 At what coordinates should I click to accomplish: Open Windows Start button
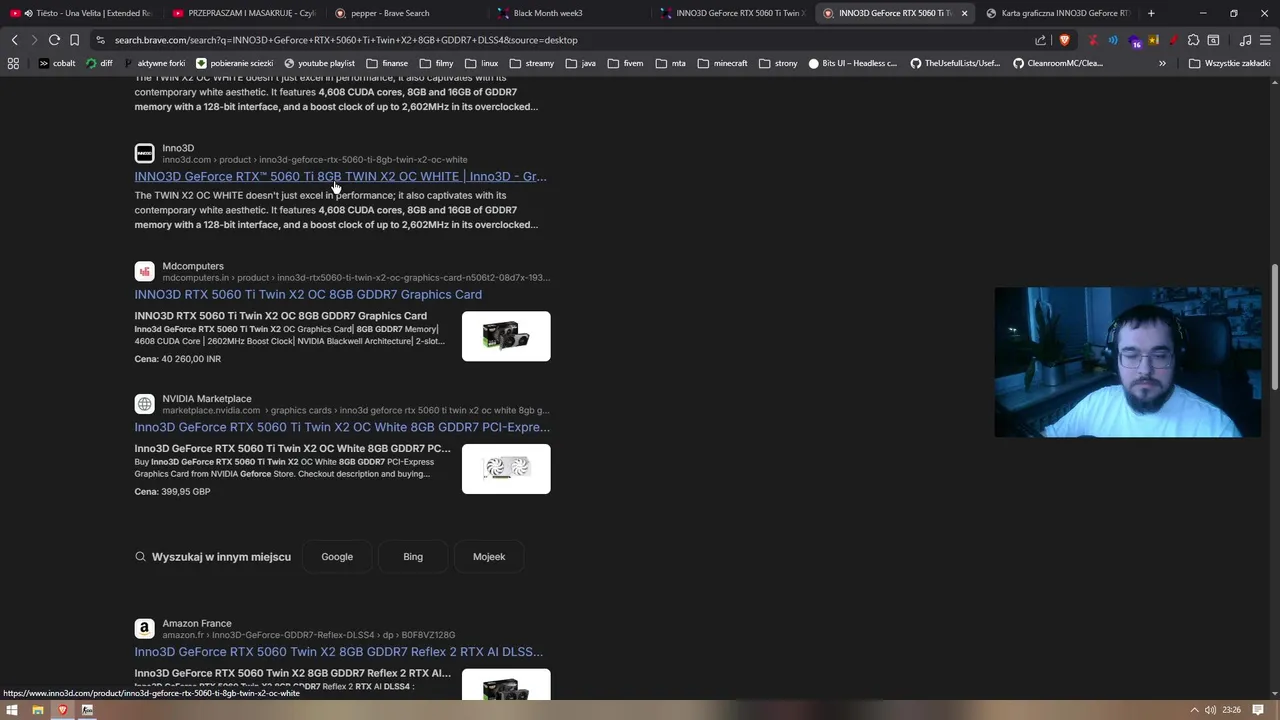click(x=12, y=710)
